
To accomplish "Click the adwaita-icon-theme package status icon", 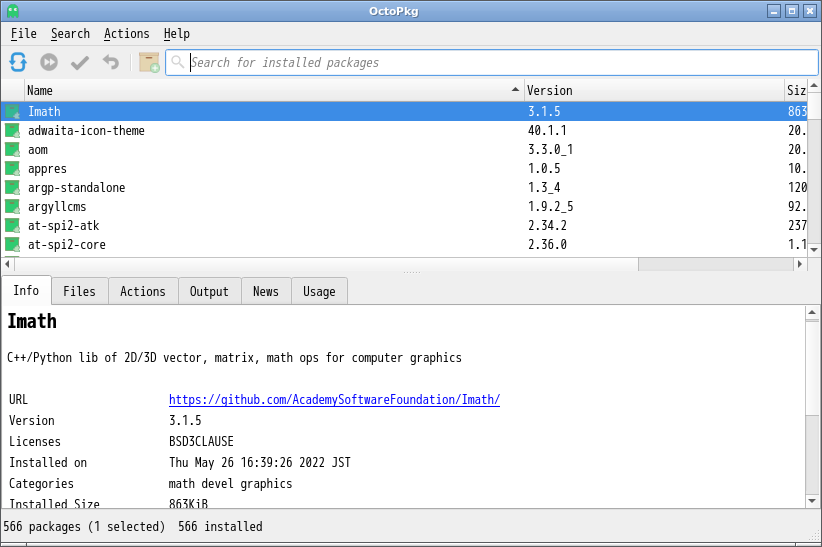I will coord(13,130).
